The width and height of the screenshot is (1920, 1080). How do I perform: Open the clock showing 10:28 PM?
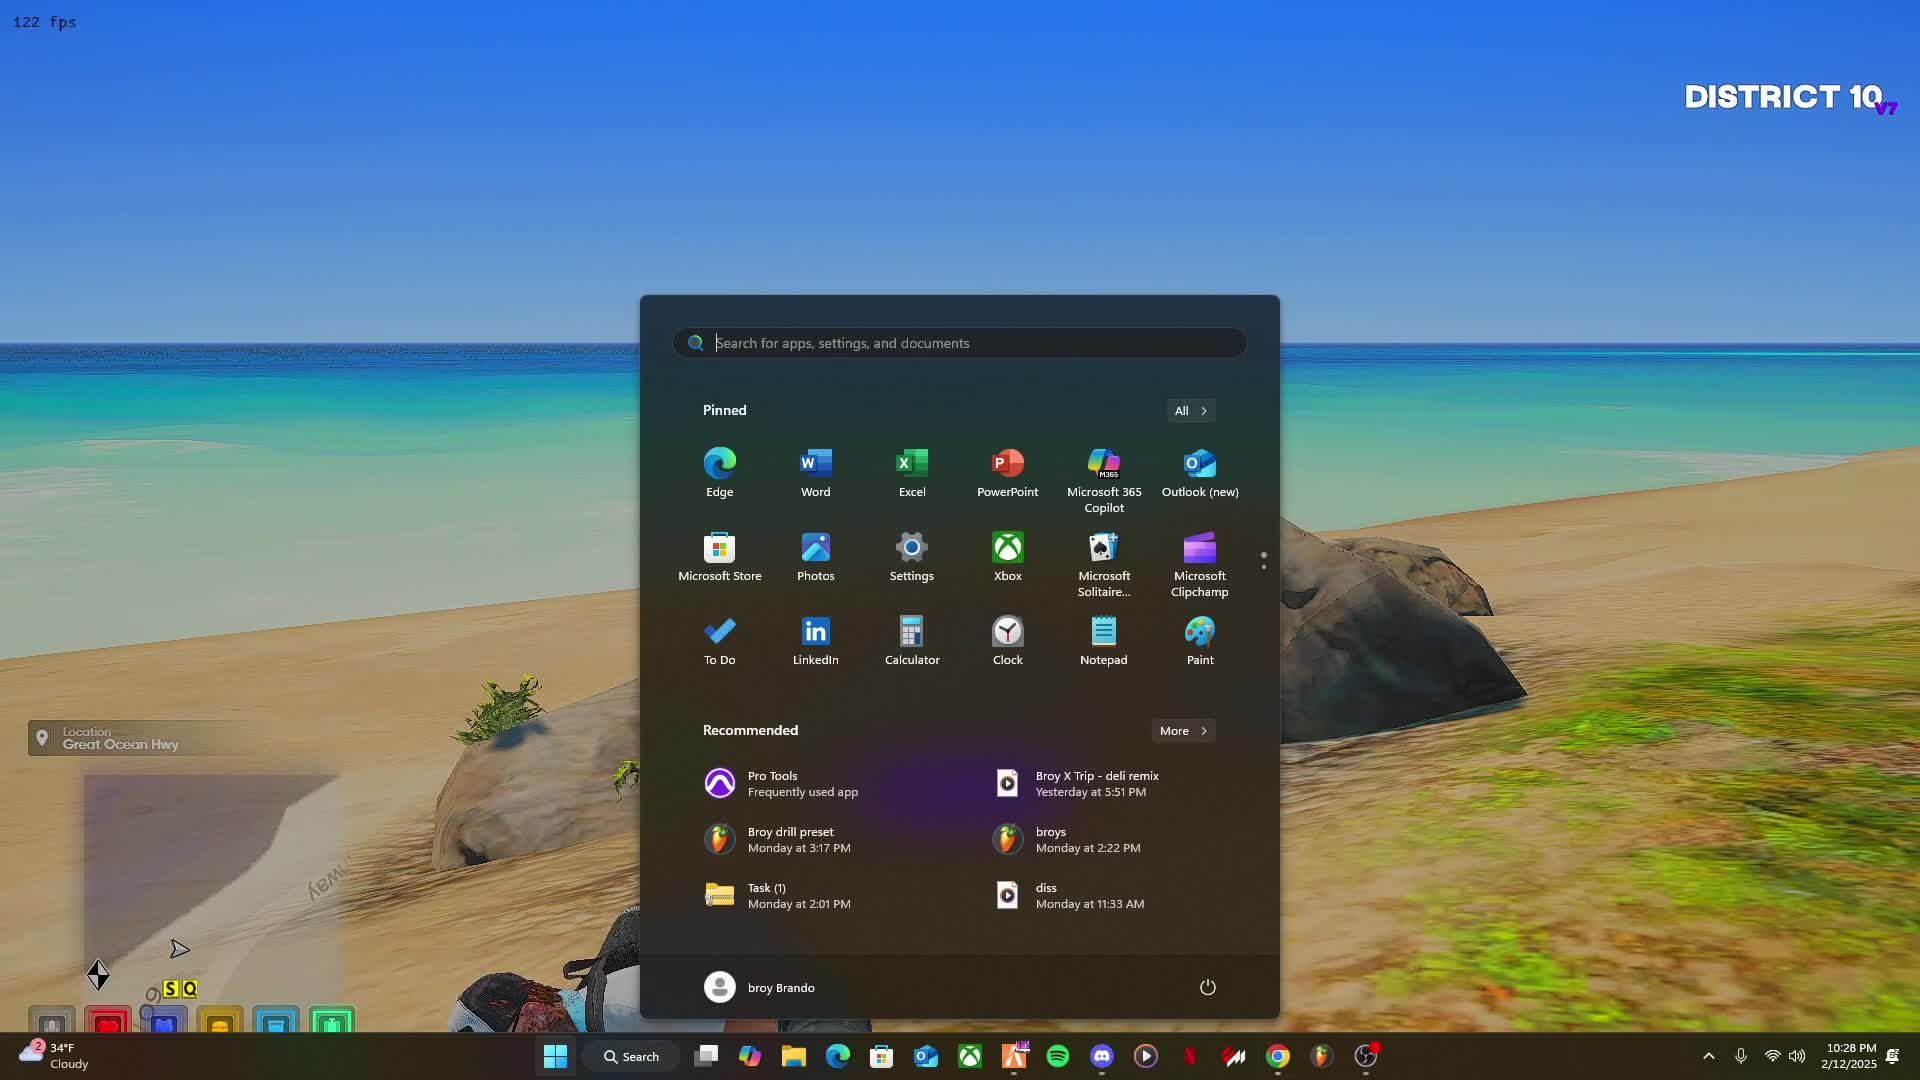[x=1848, y=1056]
